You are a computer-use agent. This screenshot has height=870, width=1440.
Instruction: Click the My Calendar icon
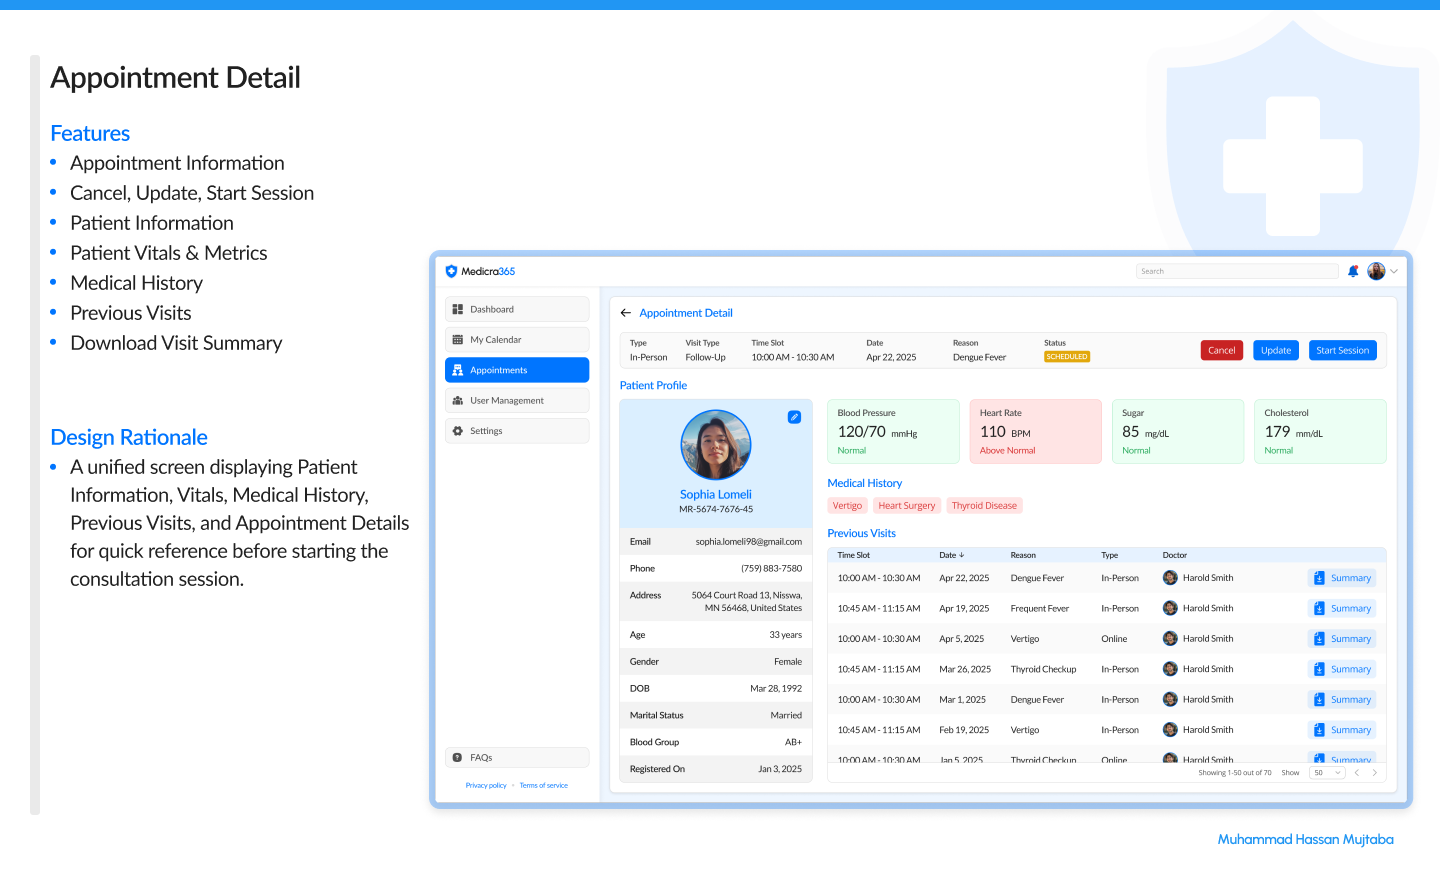coord(457,339)
